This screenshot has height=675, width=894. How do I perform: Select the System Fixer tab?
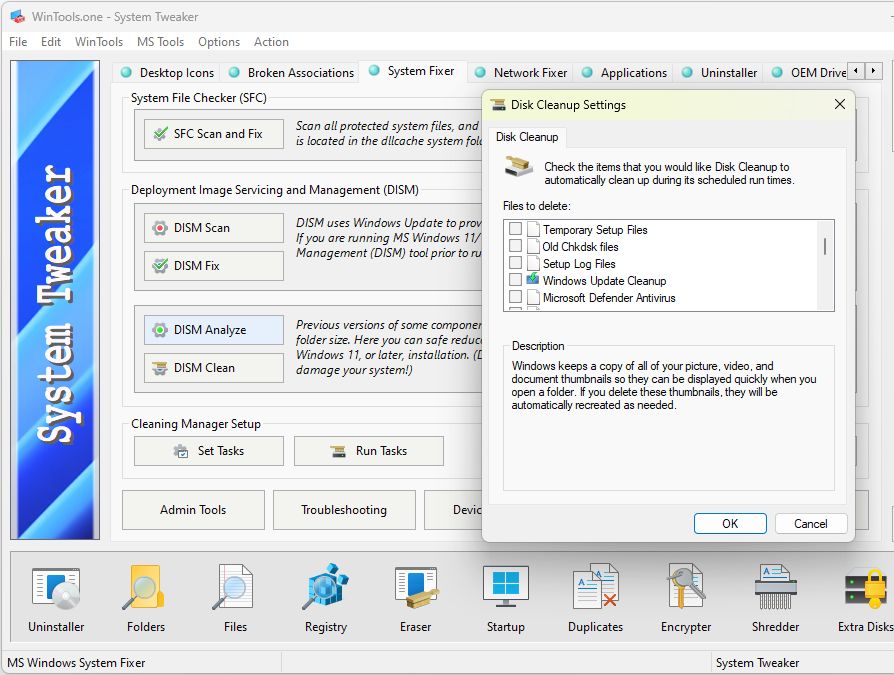(x=413, y=71)
